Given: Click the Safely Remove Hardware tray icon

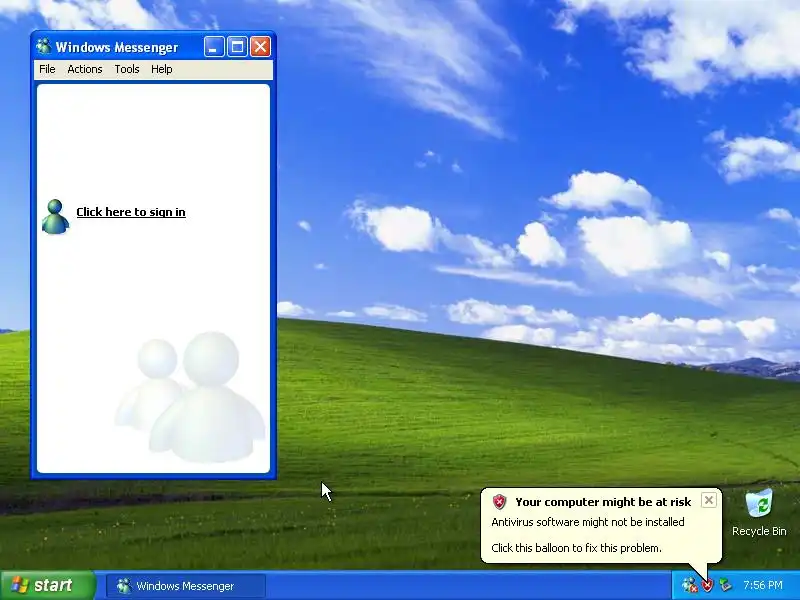Looking at the screenshot, I should pos(724,585).
